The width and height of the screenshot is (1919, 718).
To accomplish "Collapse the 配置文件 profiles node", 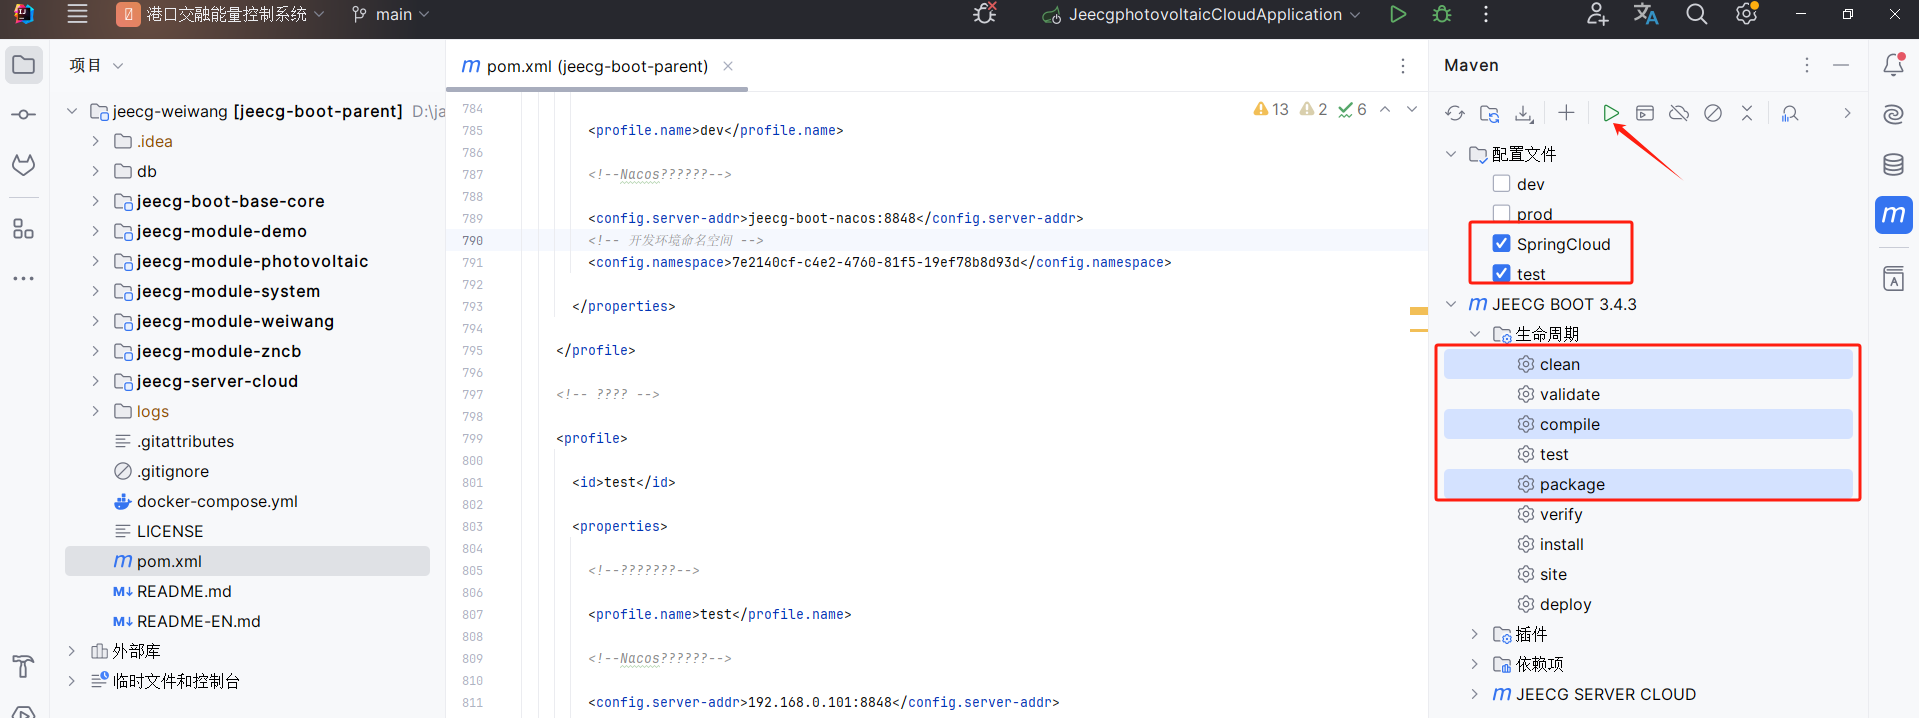I will click(1451, 154).
